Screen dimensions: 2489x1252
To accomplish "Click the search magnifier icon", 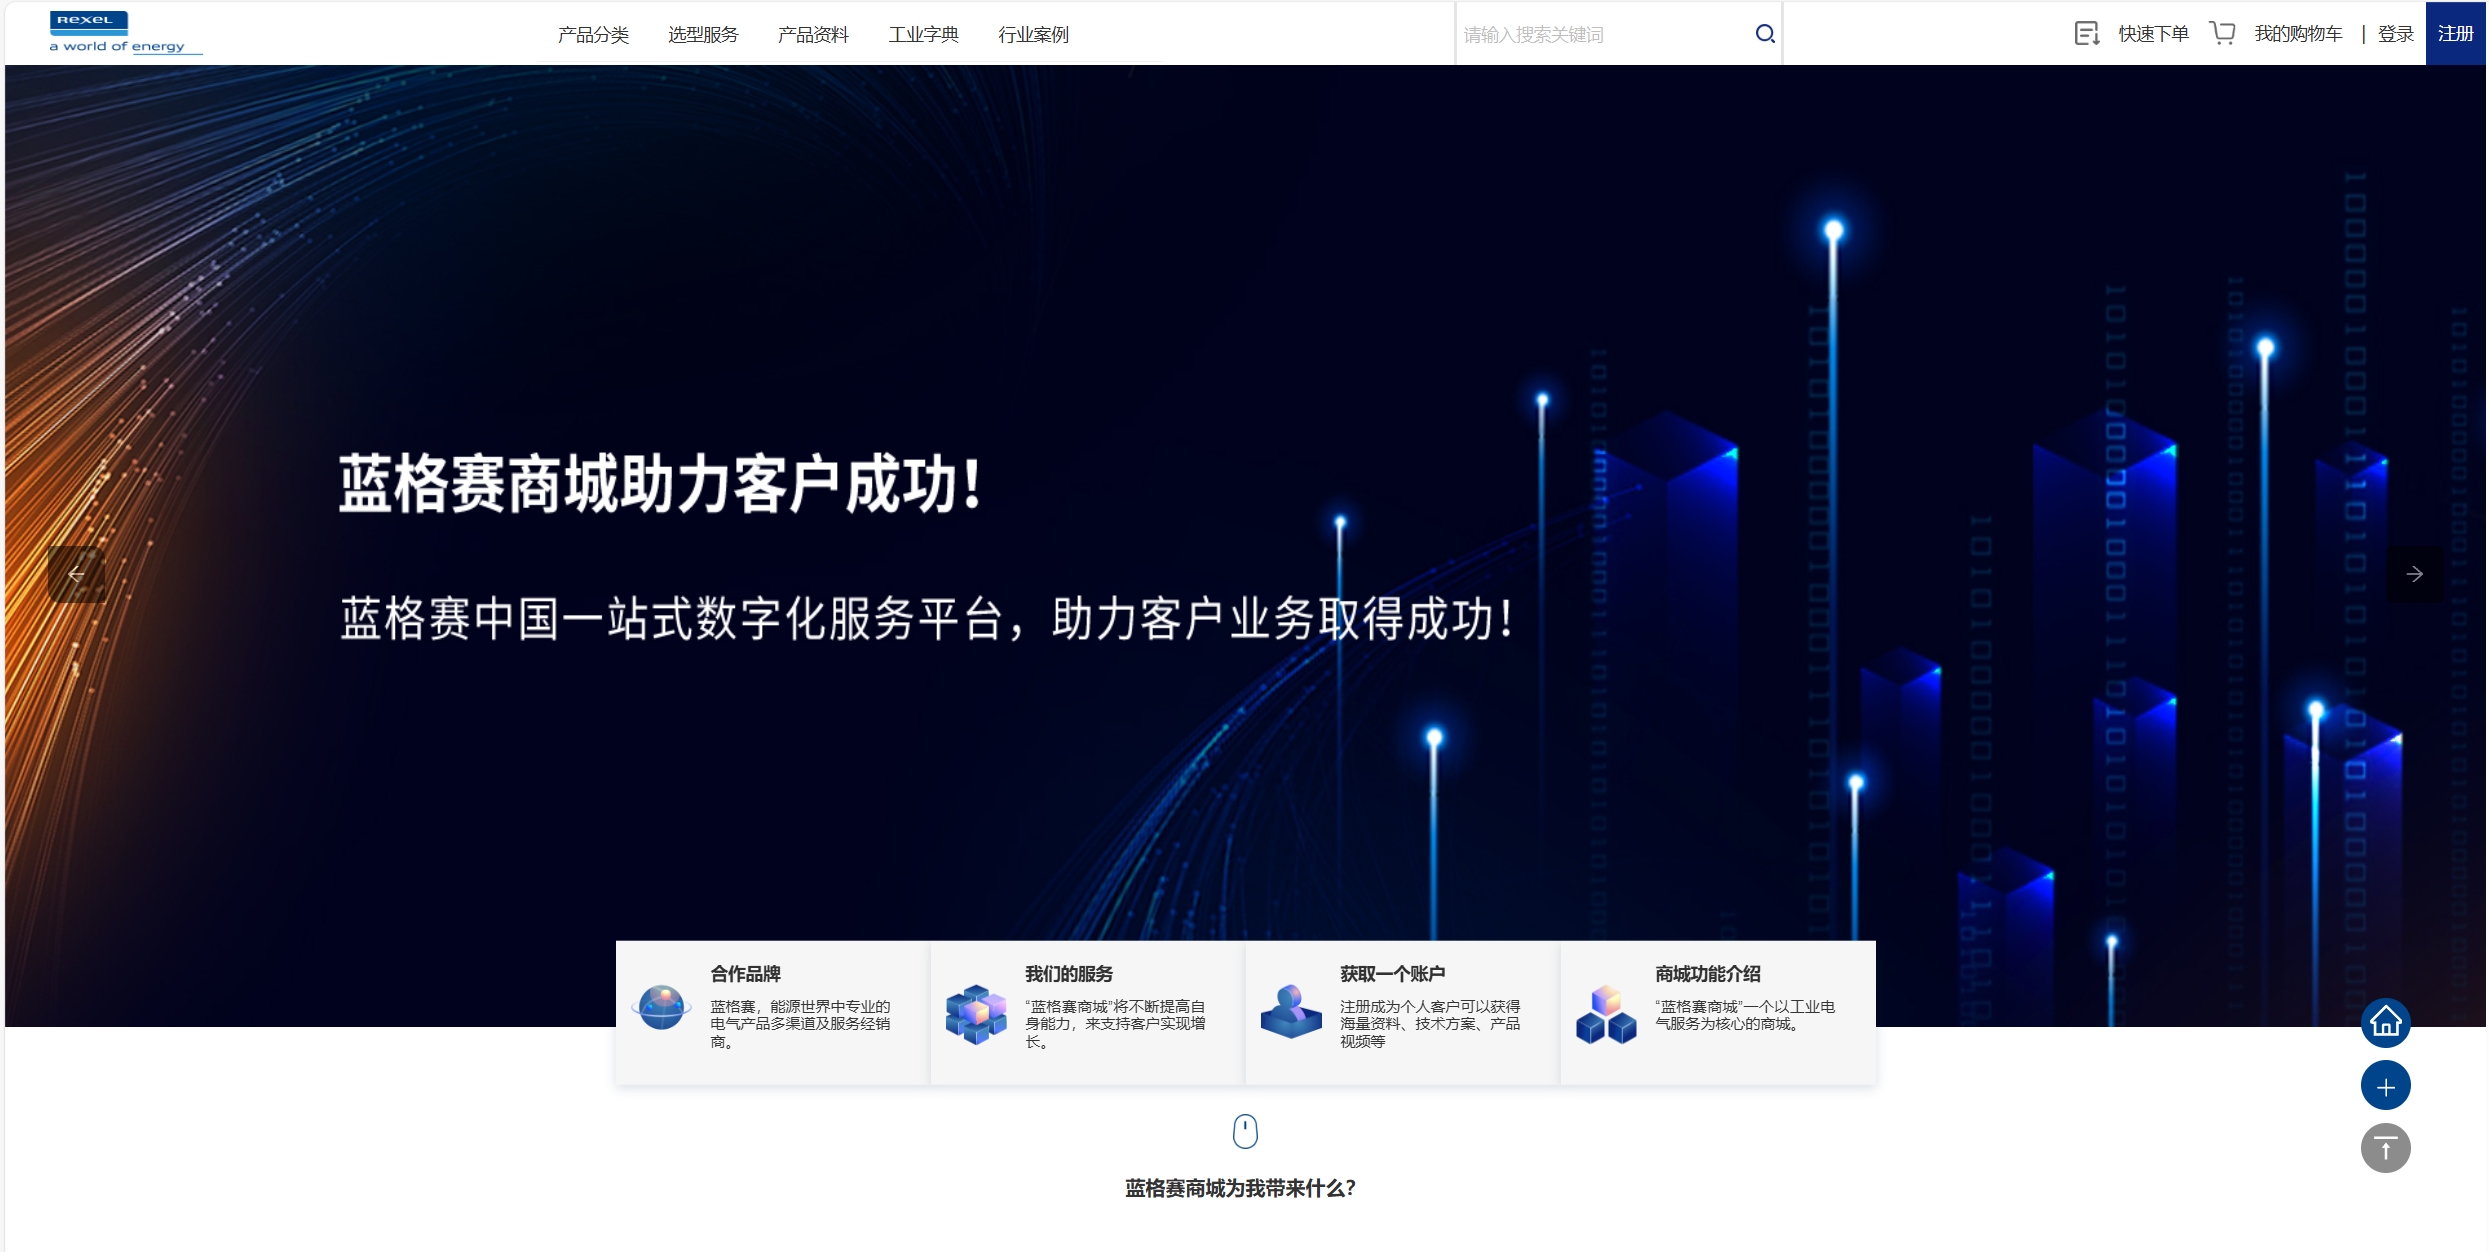I will click(1765, 34).
